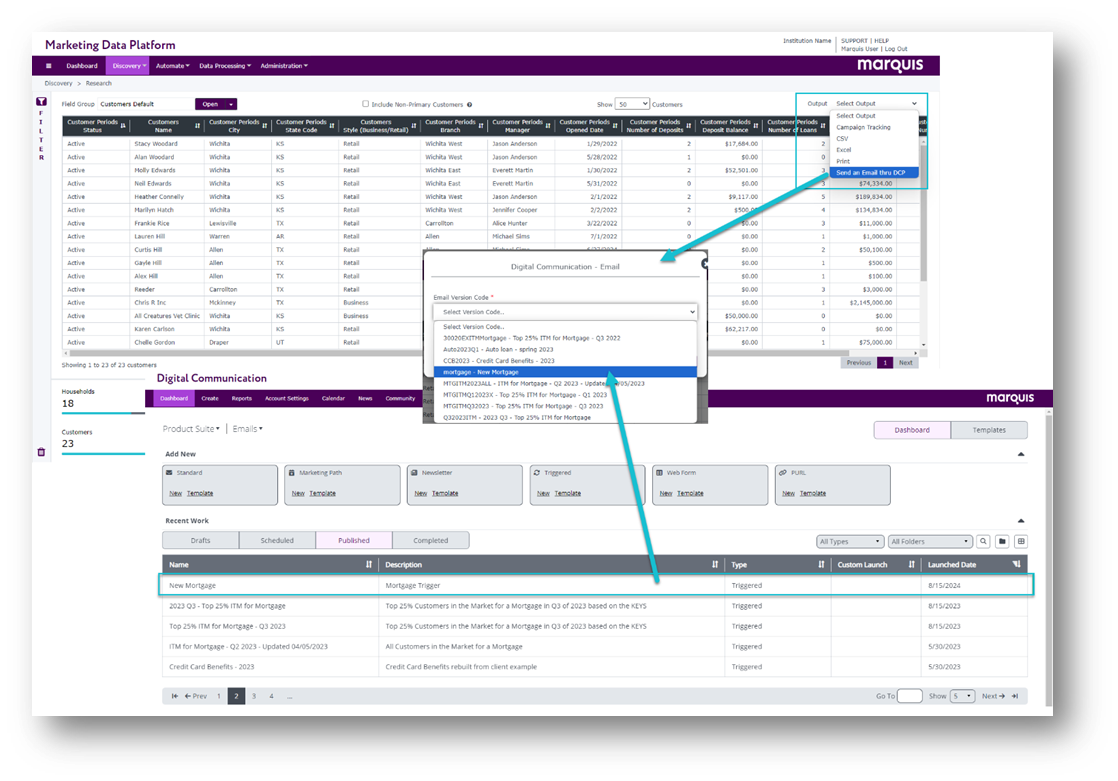This screenshot has height=781, width=1118.
Task: Switch to the Scheduled tab
Action: 277,541
